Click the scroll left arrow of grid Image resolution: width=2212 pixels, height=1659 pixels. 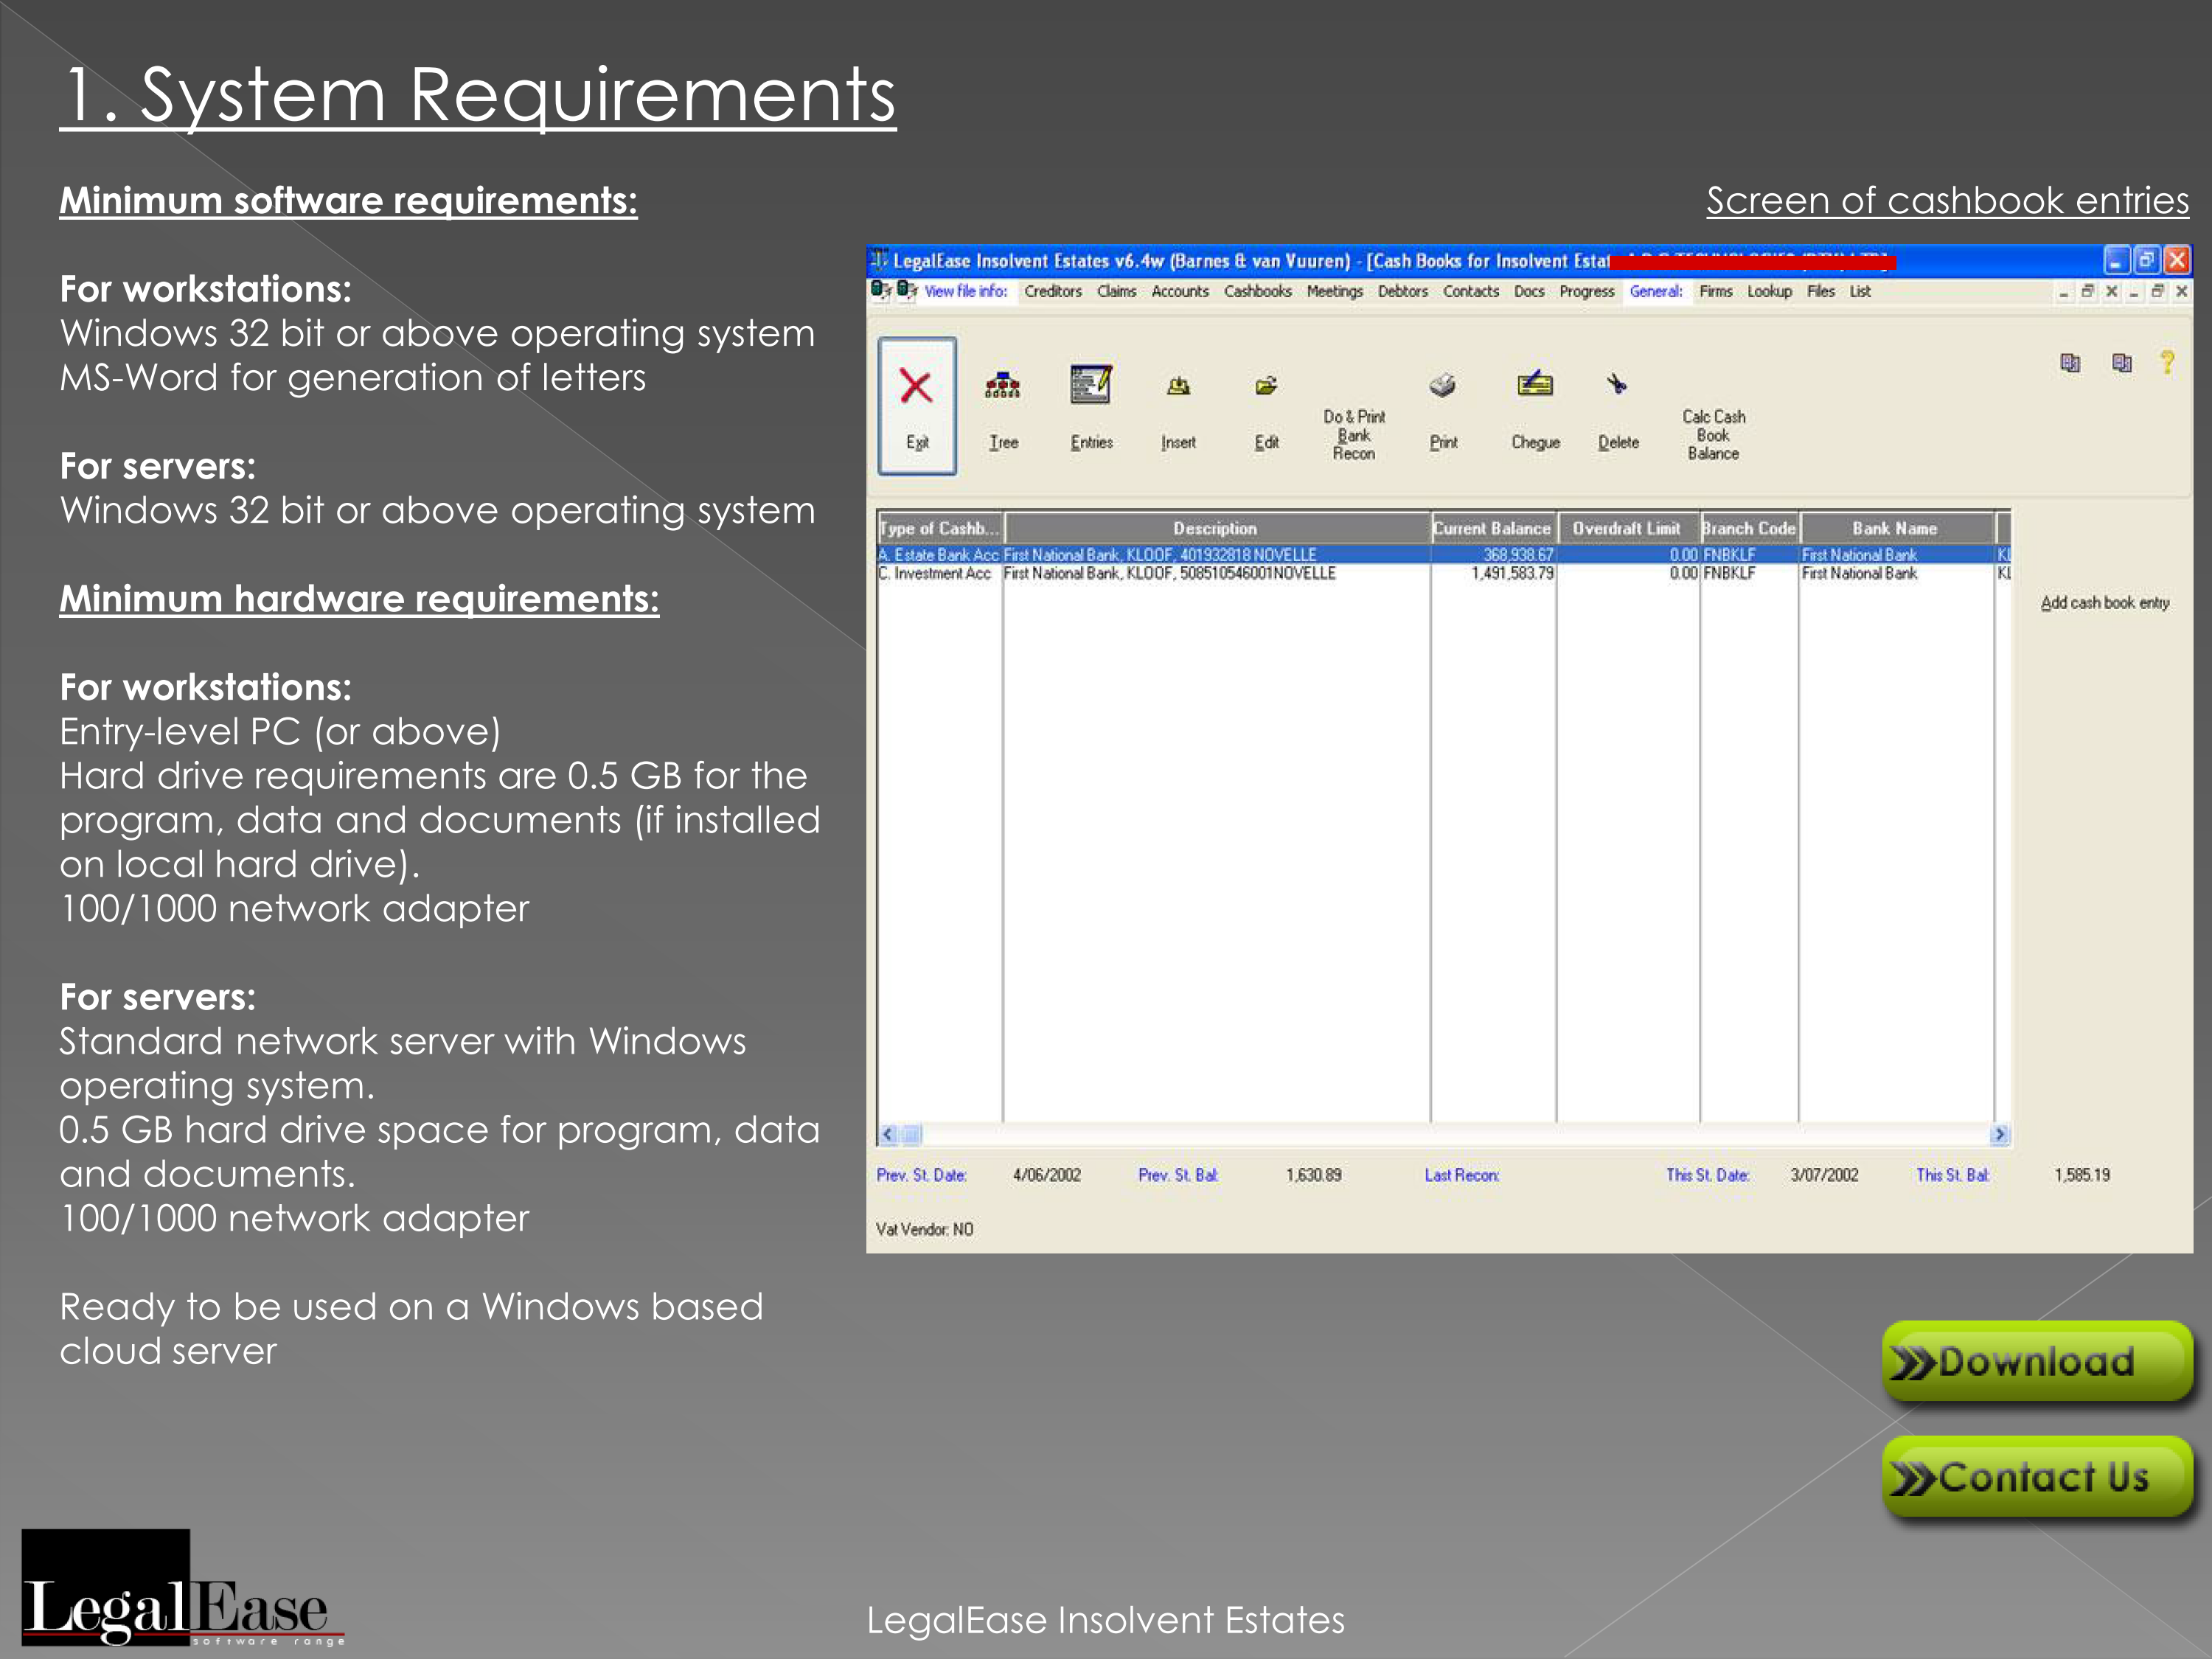888,1134
